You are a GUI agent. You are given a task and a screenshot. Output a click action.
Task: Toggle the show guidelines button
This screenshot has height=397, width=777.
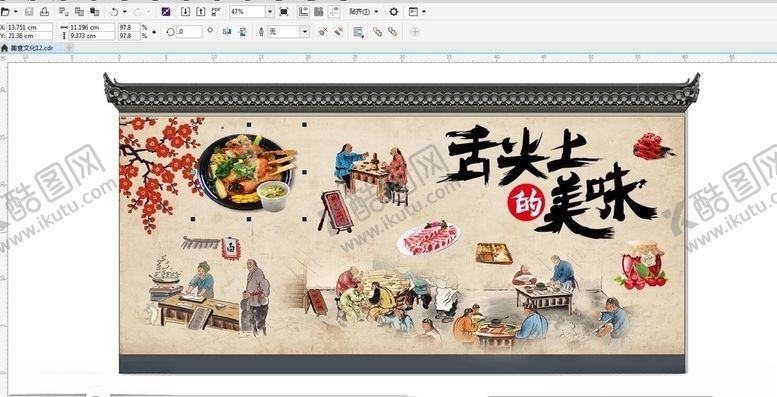click(x=334, y=11)
